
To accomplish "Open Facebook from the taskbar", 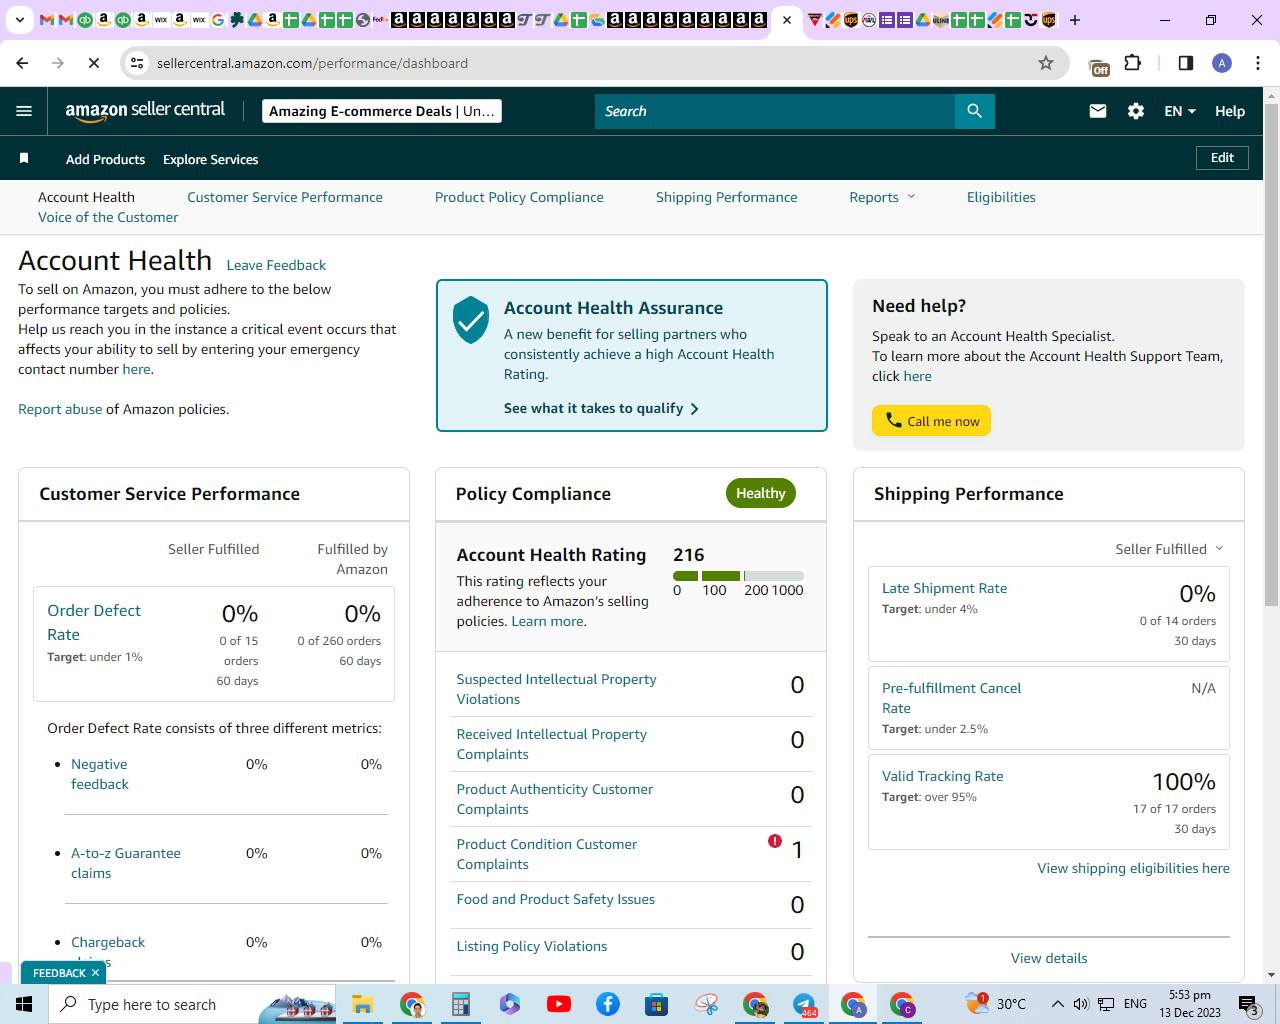I will (x=608, y=1004).
